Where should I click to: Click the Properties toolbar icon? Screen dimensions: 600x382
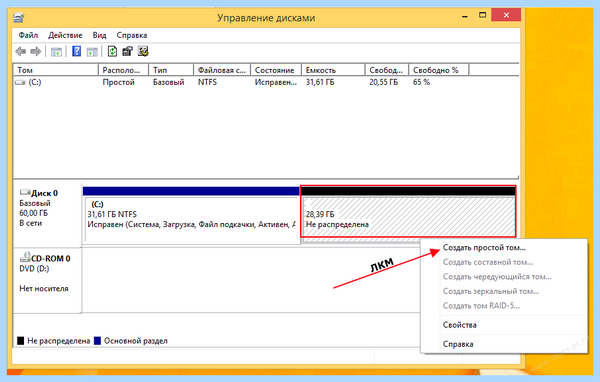[127, 51]
